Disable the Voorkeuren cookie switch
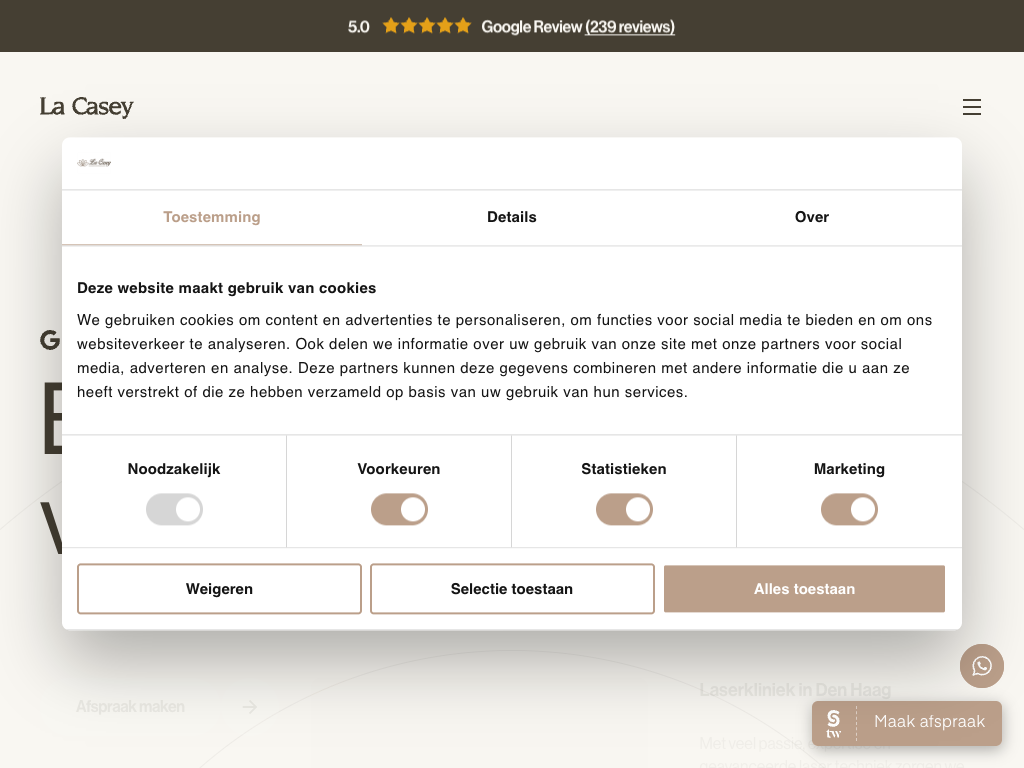Screen dimensions: 1024x768 click(399, 510)
